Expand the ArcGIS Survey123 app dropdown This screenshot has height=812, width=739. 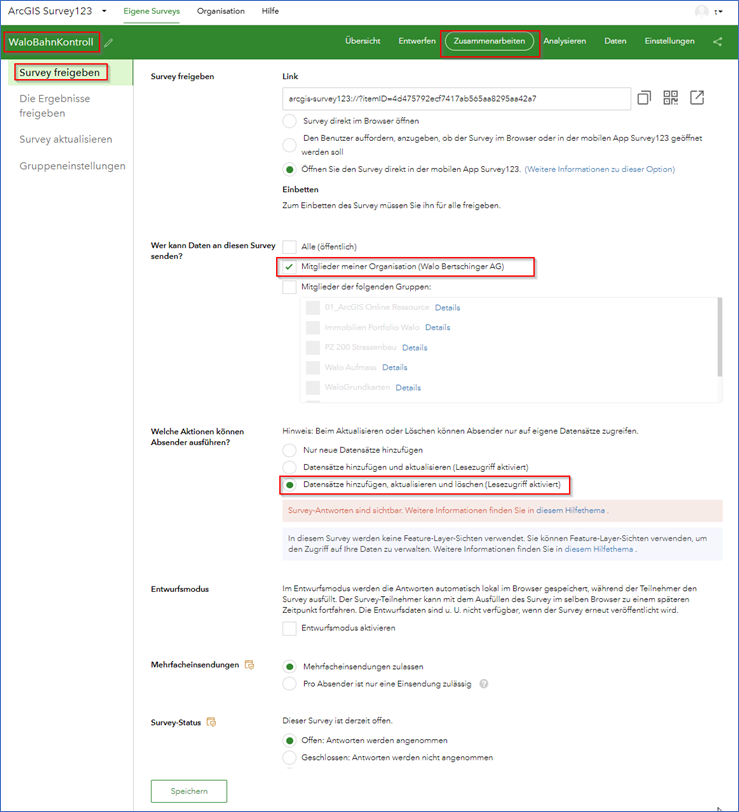104,11
